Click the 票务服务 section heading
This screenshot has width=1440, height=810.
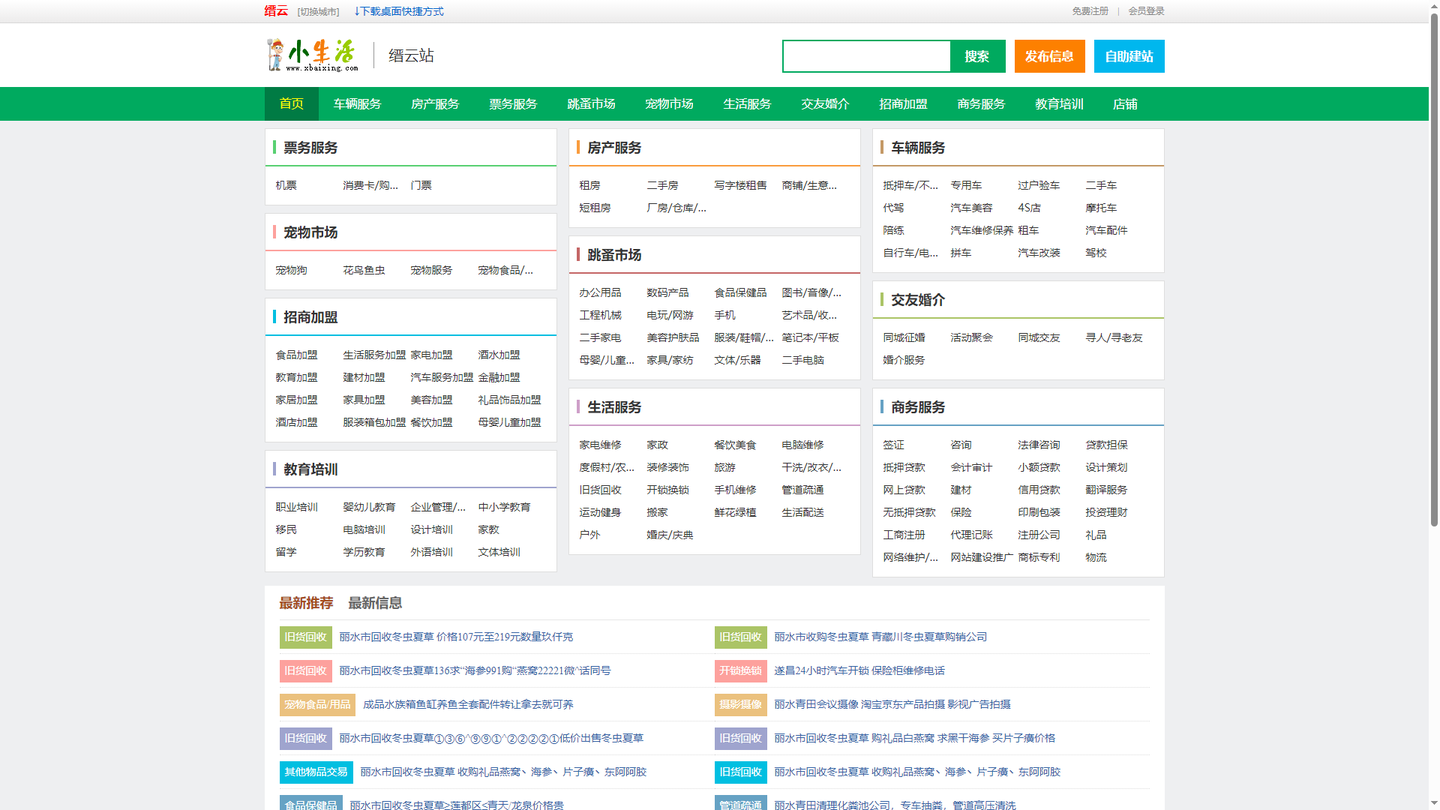(311, 148)
